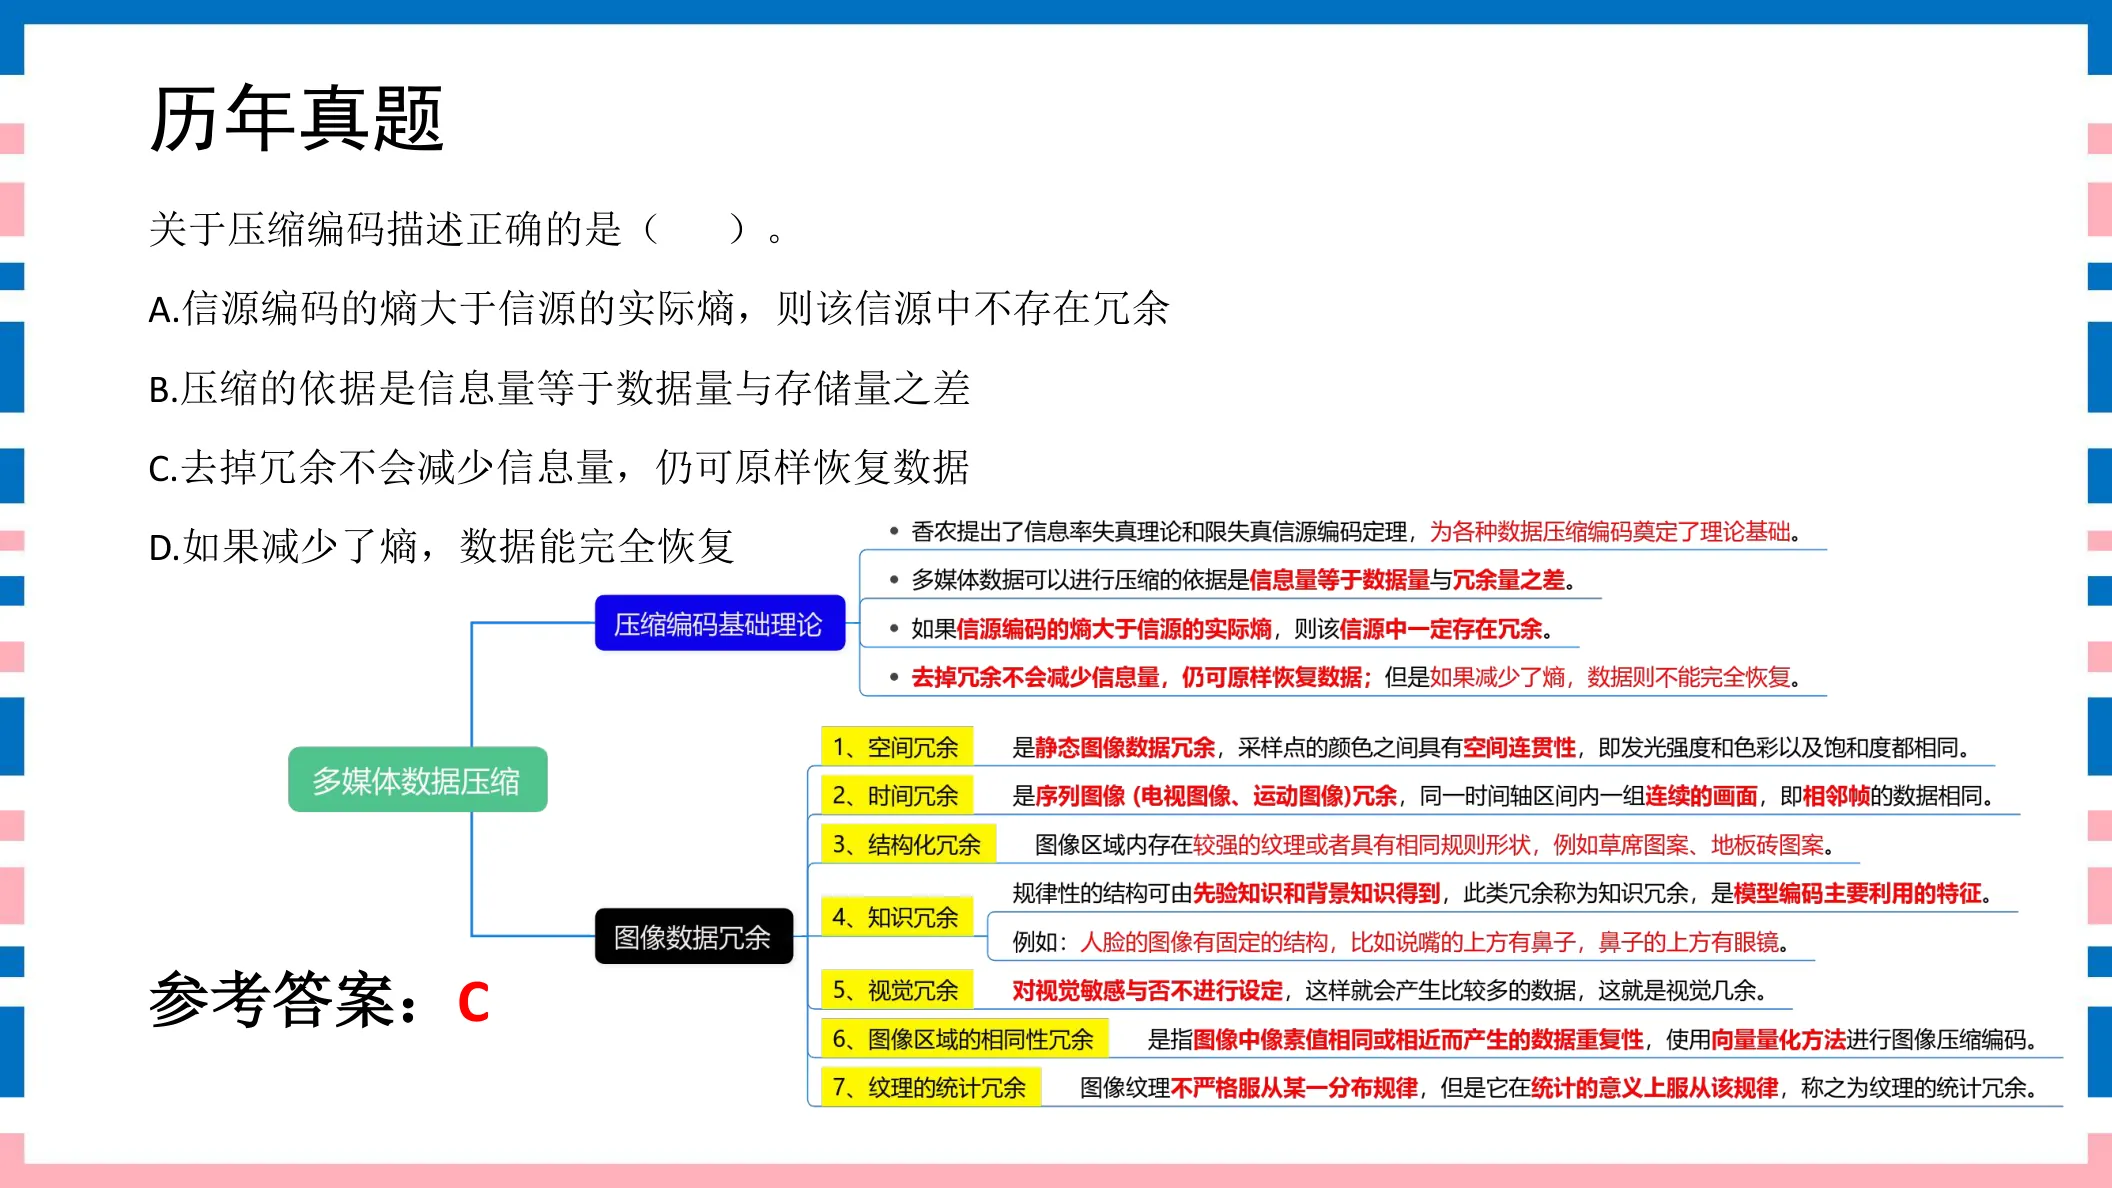Click the bullet 如果信源编码的熵大于信源的实际熵
This screenshot has width=2112, height=1188.
click(x=1221, y=629)
